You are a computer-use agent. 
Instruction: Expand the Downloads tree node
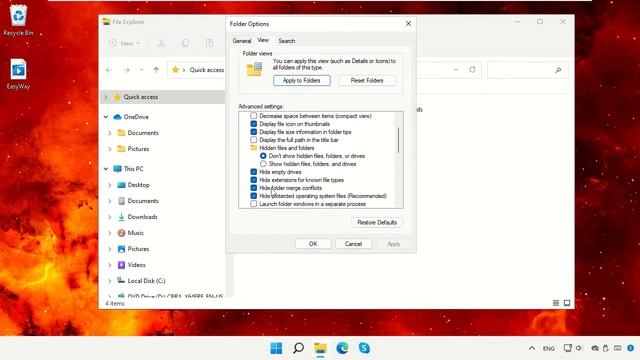click(110, 217)
